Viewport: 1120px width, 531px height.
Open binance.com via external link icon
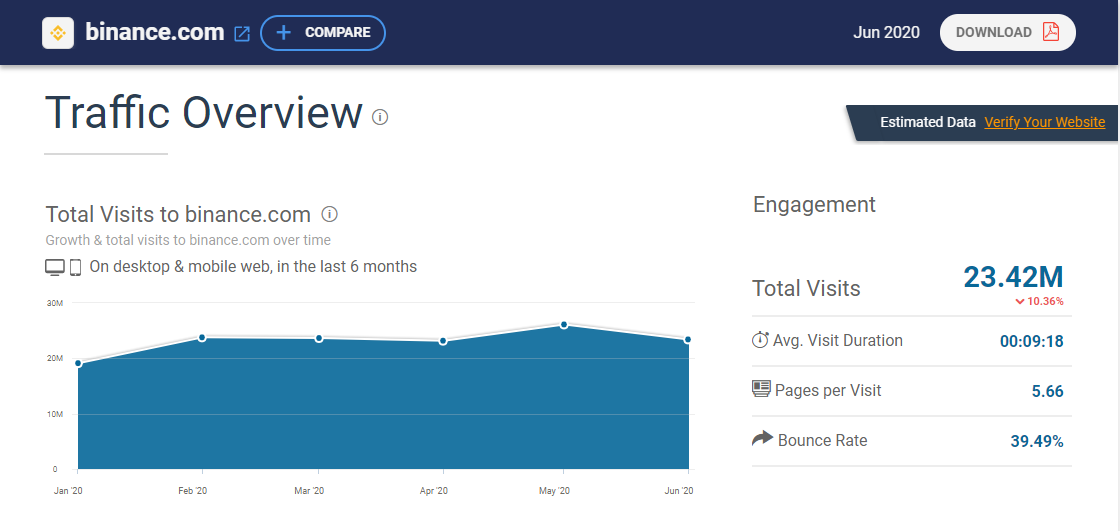tap(242, 34)
